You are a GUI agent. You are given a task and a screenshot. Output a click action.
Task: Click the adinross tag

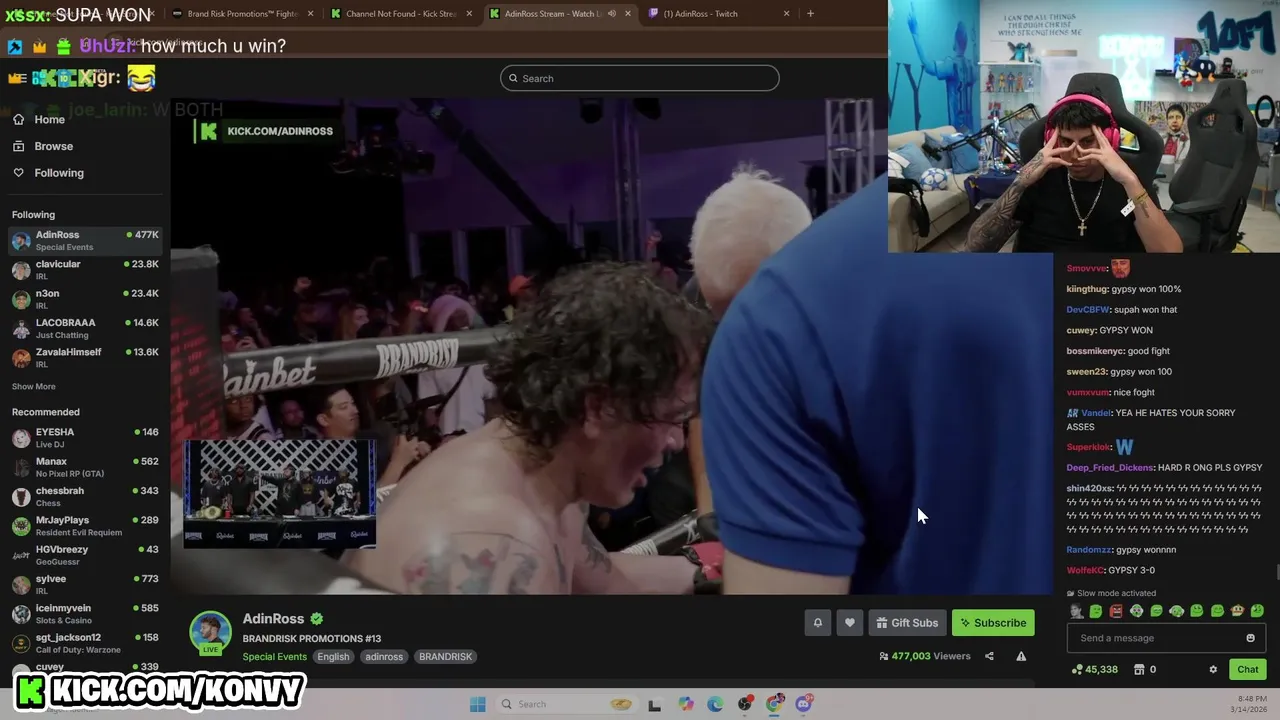point(384,657)
